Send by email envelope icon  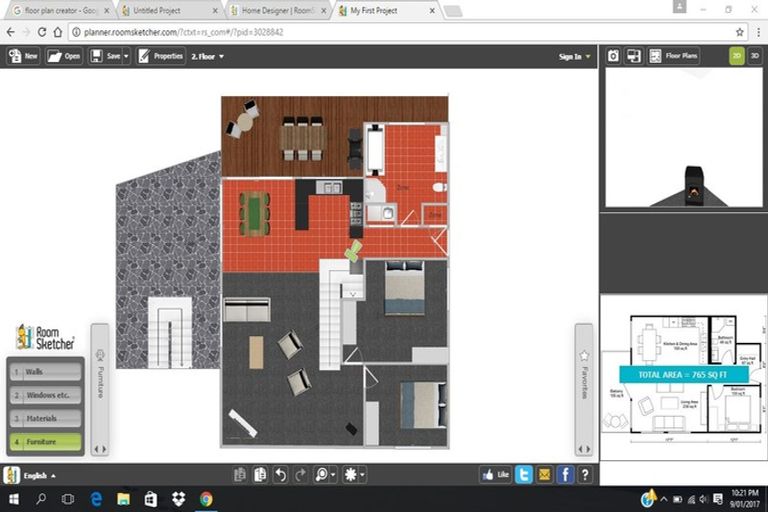coord(544,475)
